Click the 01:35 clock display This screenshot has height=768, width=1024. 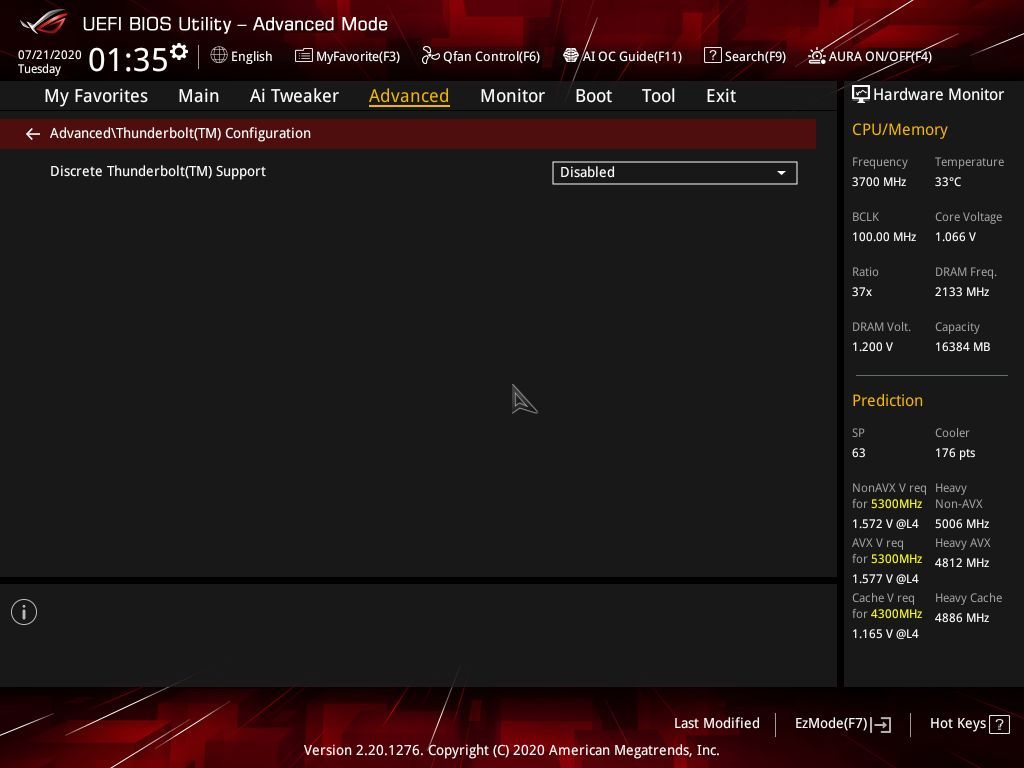point(128,59)
